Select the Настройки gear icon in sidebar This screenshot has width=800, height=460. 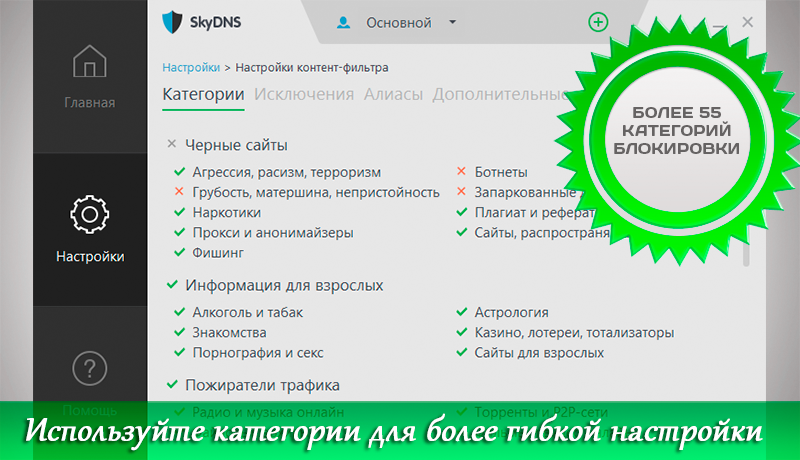90,214
